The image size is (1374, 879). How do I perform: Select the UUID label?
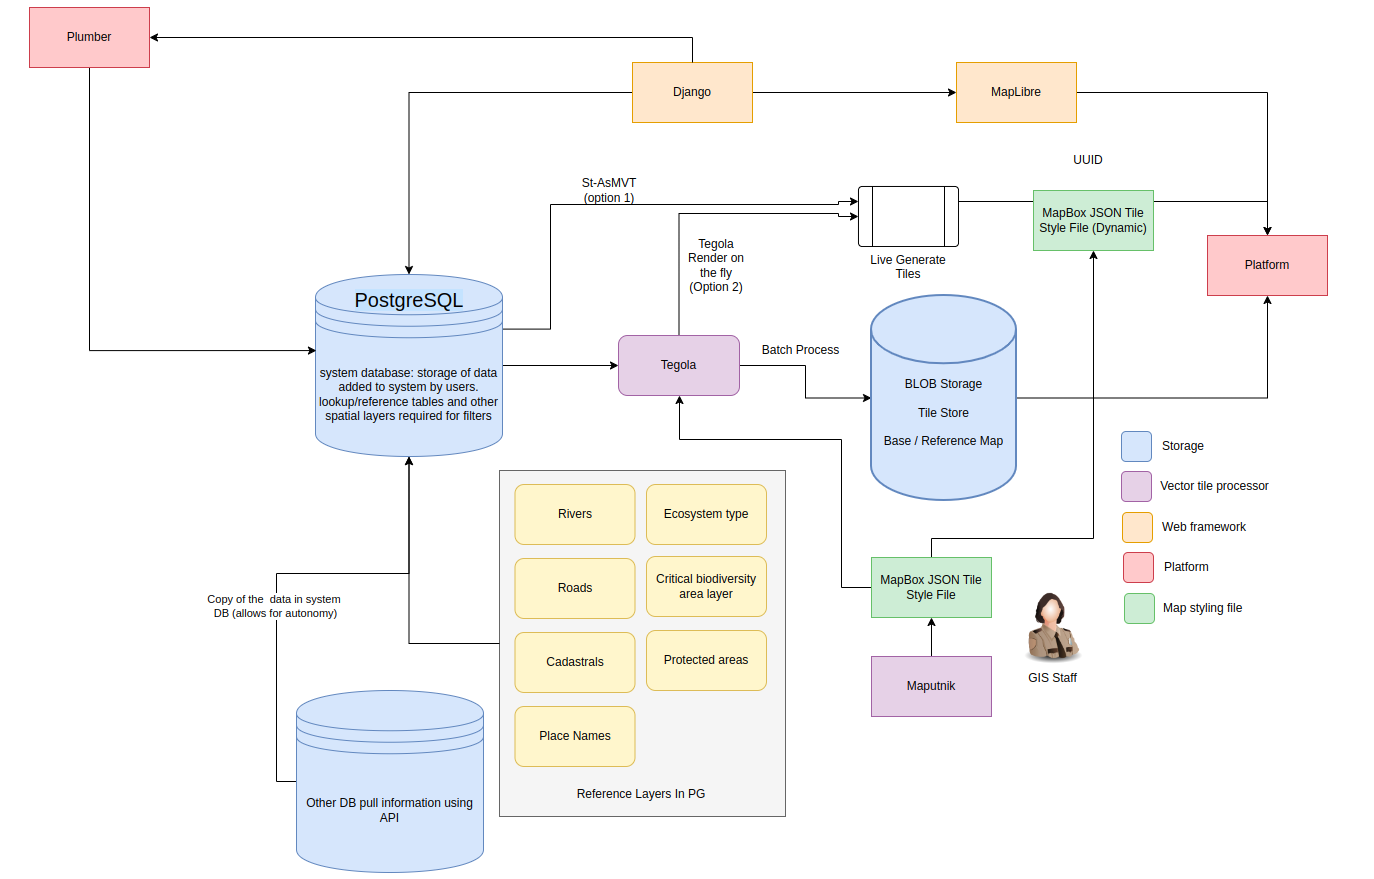(1088, 160)
